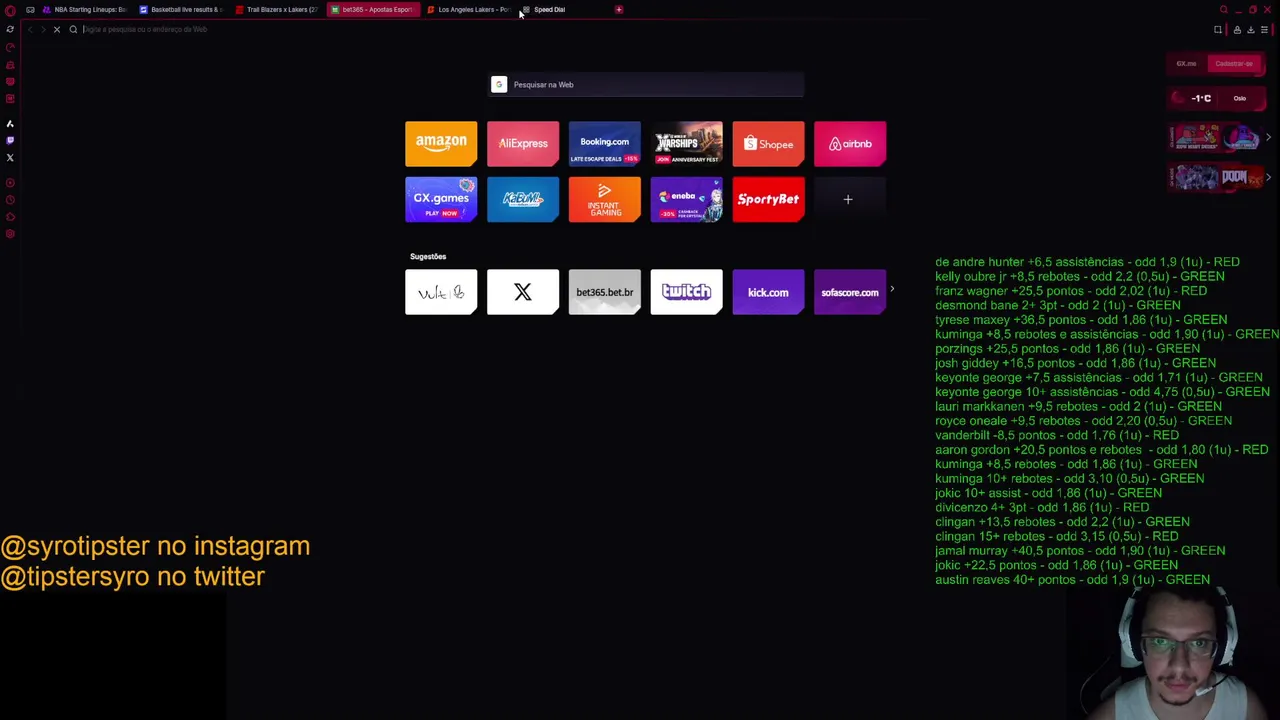Open the AliExpress speed dial tile
Image resolution: width=1280 pixels, height=720 pixels.
point(523,144)
